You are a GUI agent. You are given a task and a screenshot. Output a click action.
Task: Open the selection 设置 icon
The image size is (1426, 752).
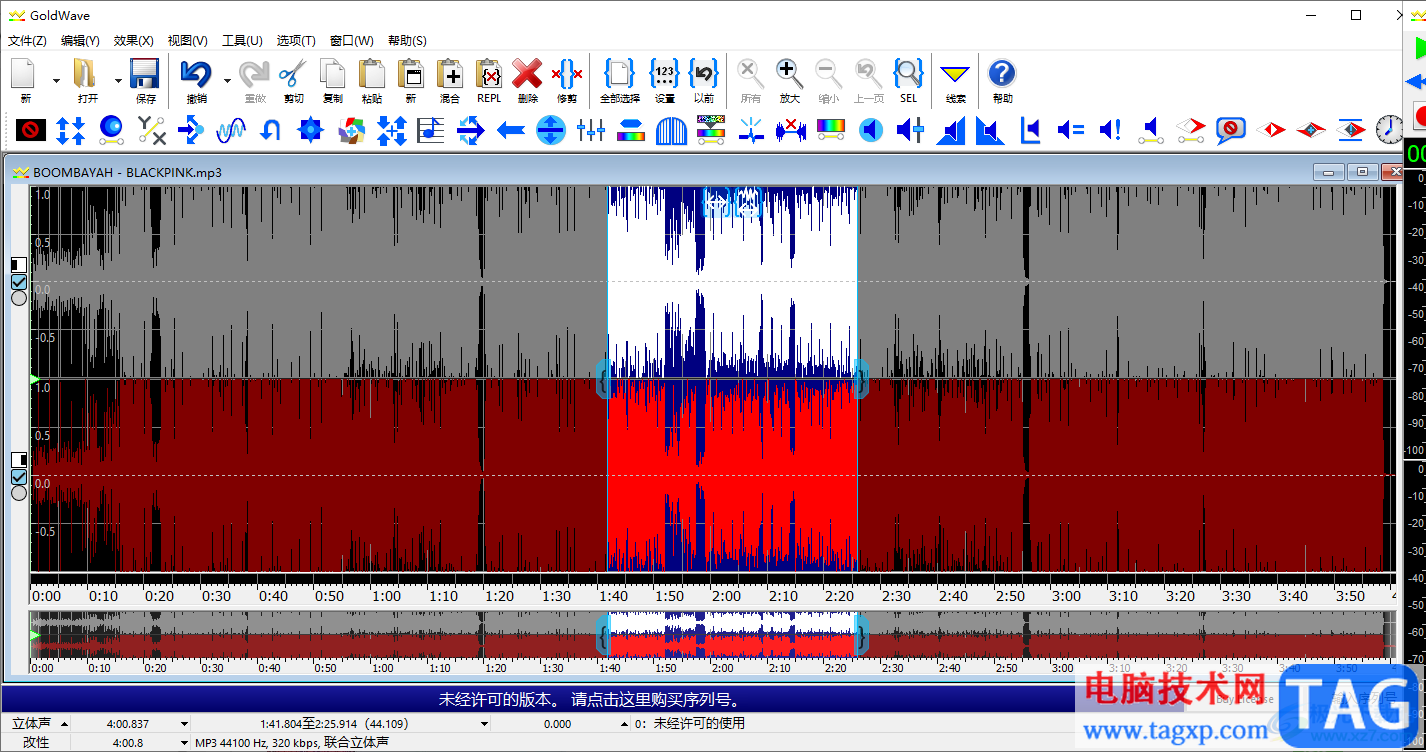click(664, 80)
